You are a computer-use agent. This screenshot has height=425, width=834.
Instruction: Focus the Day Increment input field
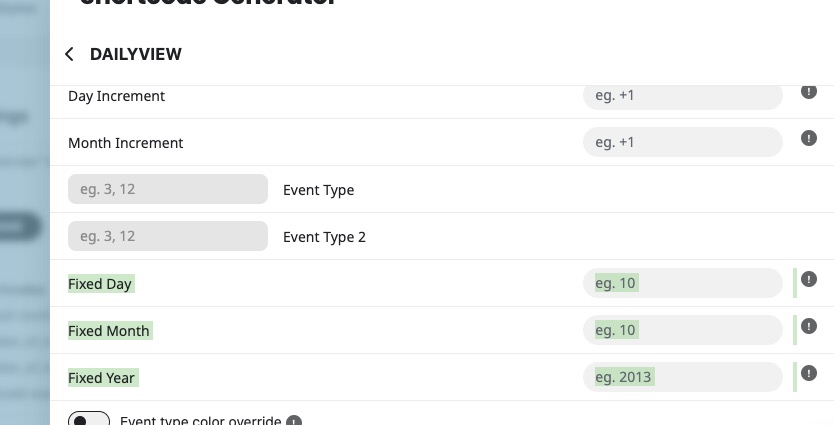pyautogui.click(x=682, y=96)
